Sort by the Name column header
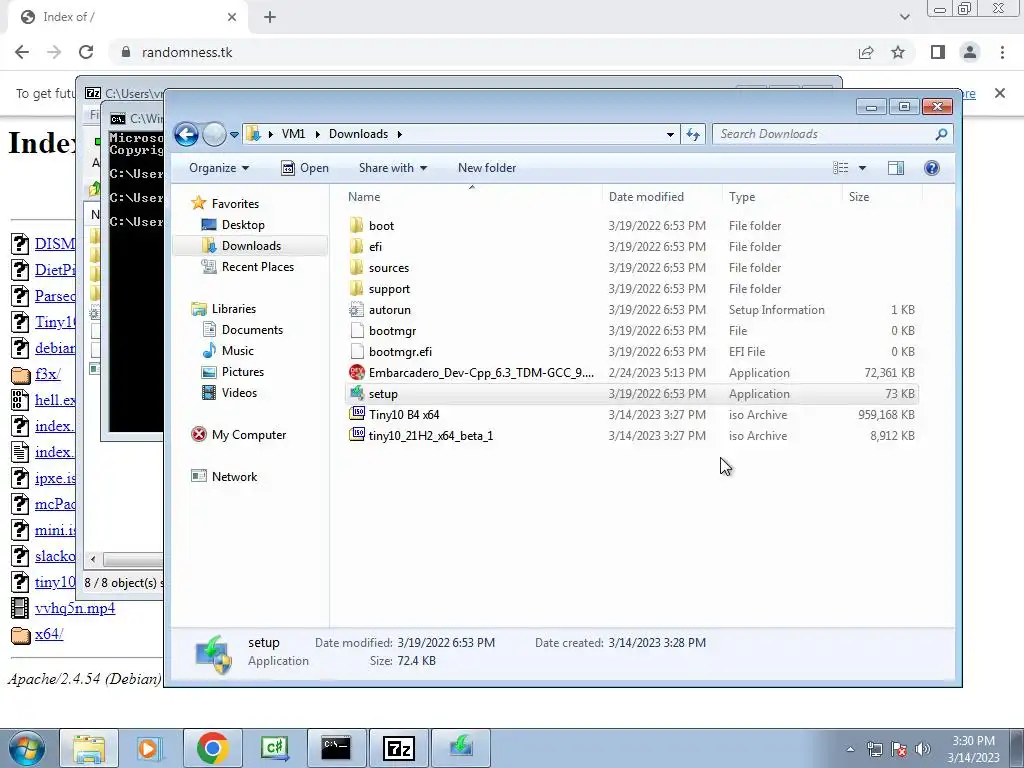This screenshot has height=768, width=1024. pyautogui.click(x=472, y=197)
